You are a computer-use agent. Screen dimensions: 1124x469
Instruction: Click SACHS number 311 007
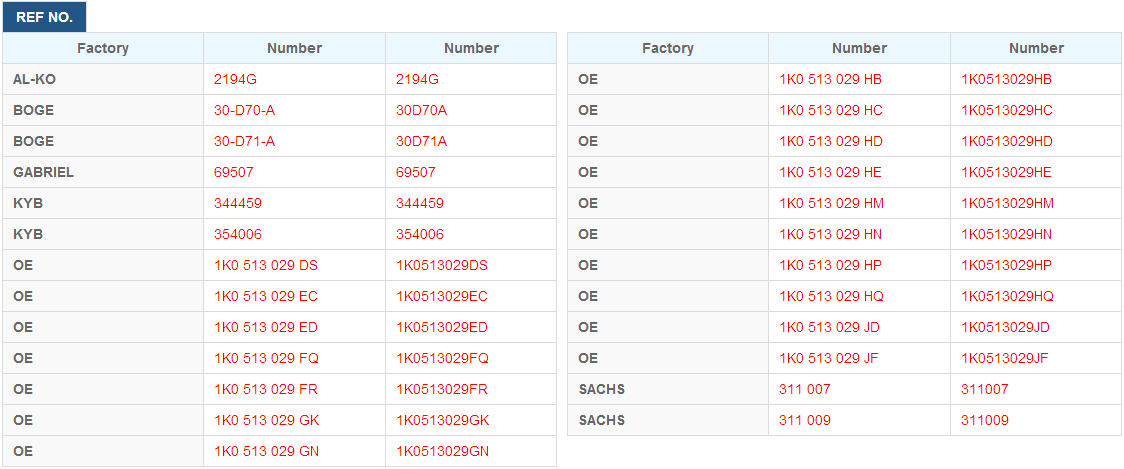click(x=805, y=389)
